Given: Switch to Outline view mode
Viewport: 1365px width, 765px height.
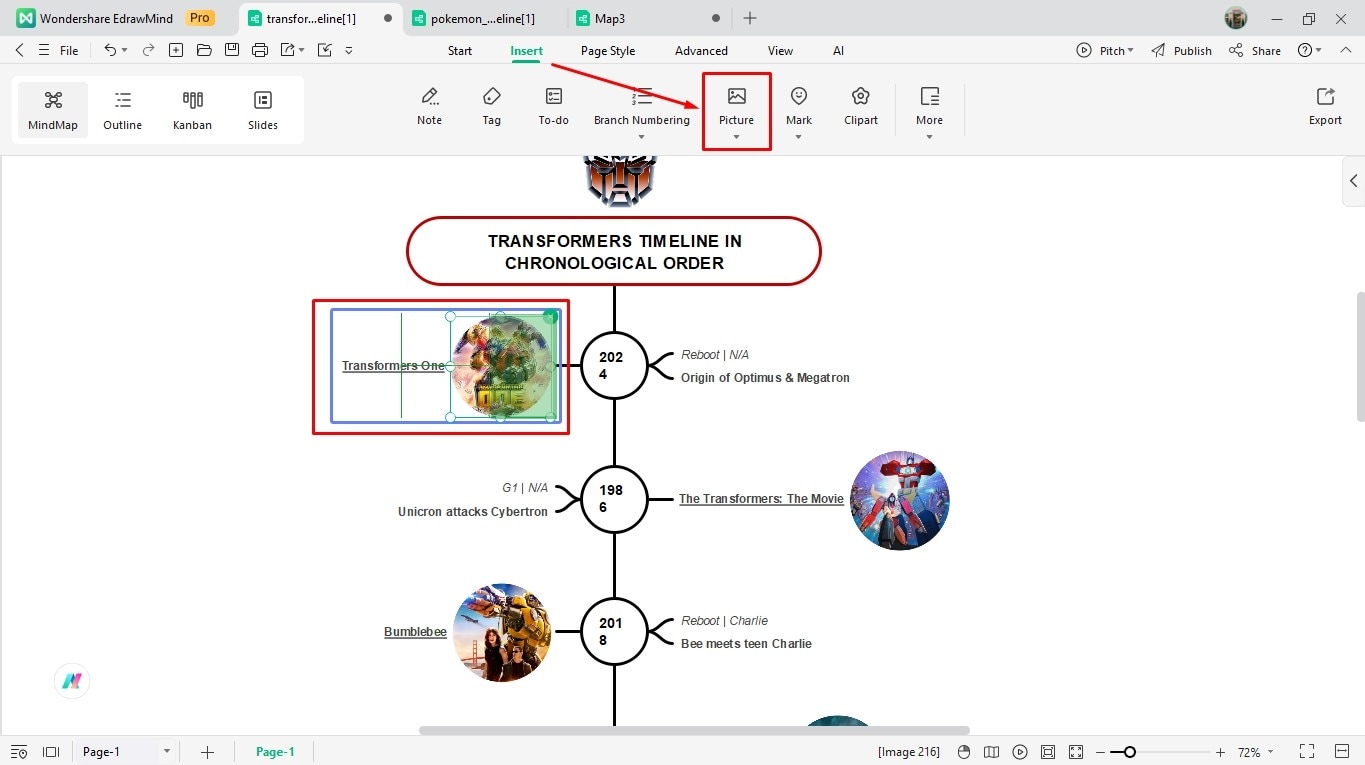Looking at the screenshot, I should click(x=122, y=110).
